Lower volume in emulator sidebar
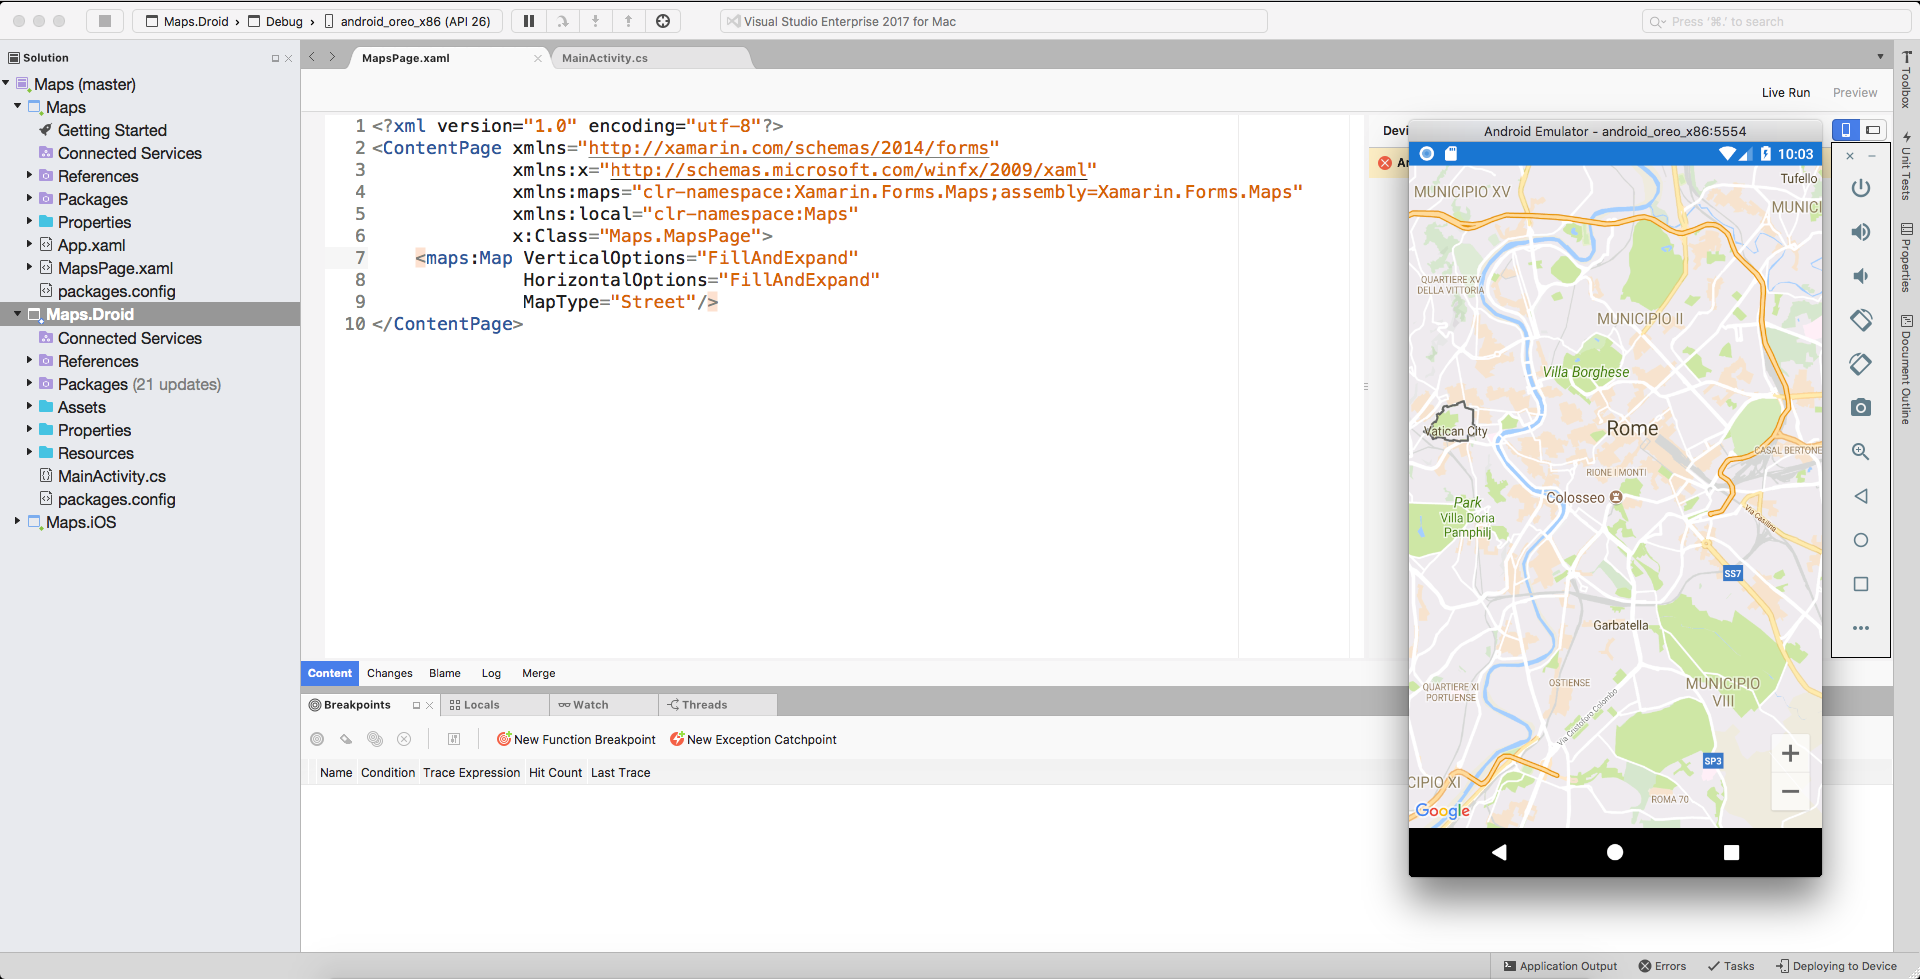 click(1860, 276)
